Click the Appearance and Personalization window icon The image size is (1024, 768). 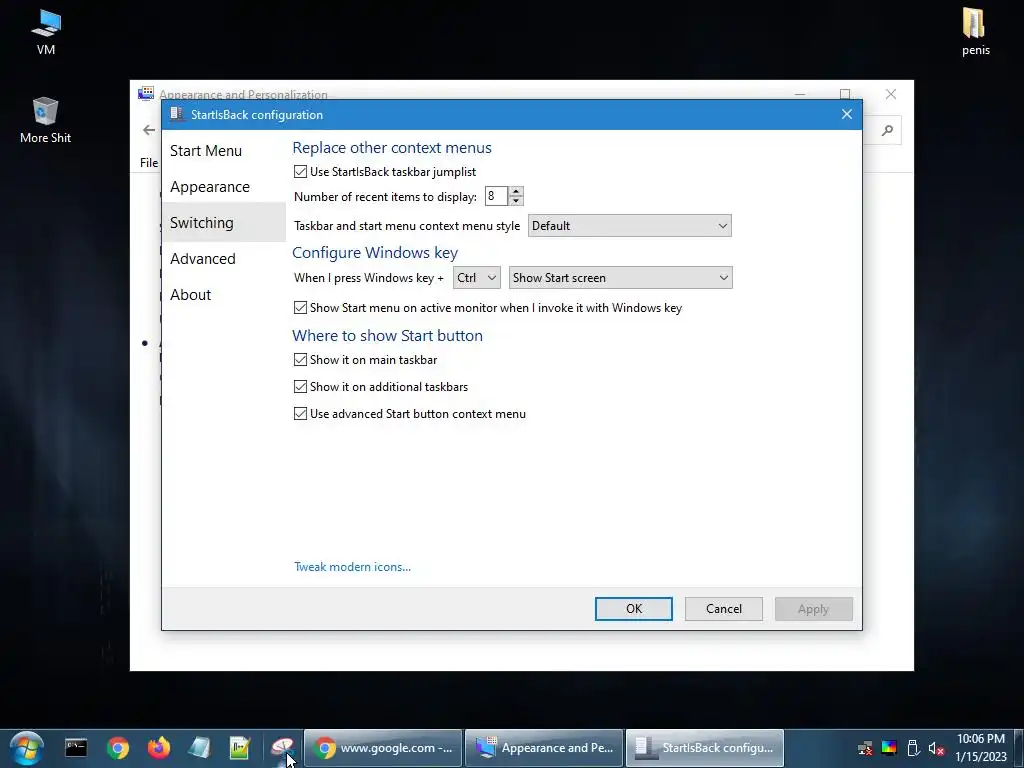pos(146,93)
